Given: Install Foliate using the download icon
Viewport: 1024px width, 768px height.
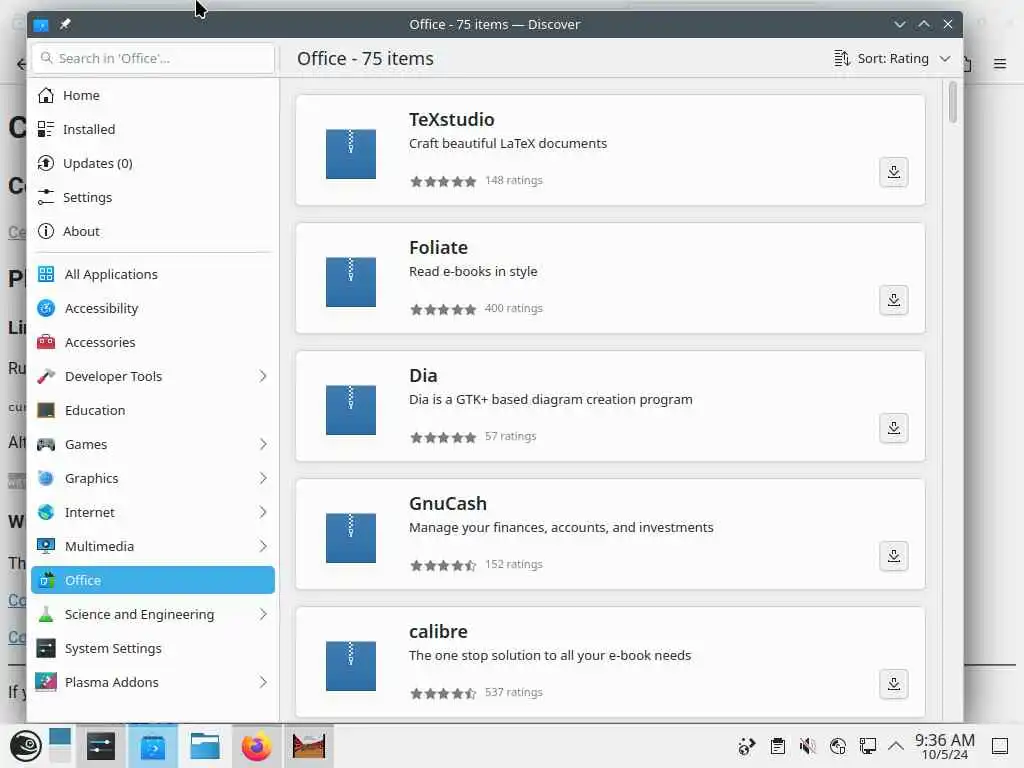Looking at the screenshot, I should [x=893, y=300].
